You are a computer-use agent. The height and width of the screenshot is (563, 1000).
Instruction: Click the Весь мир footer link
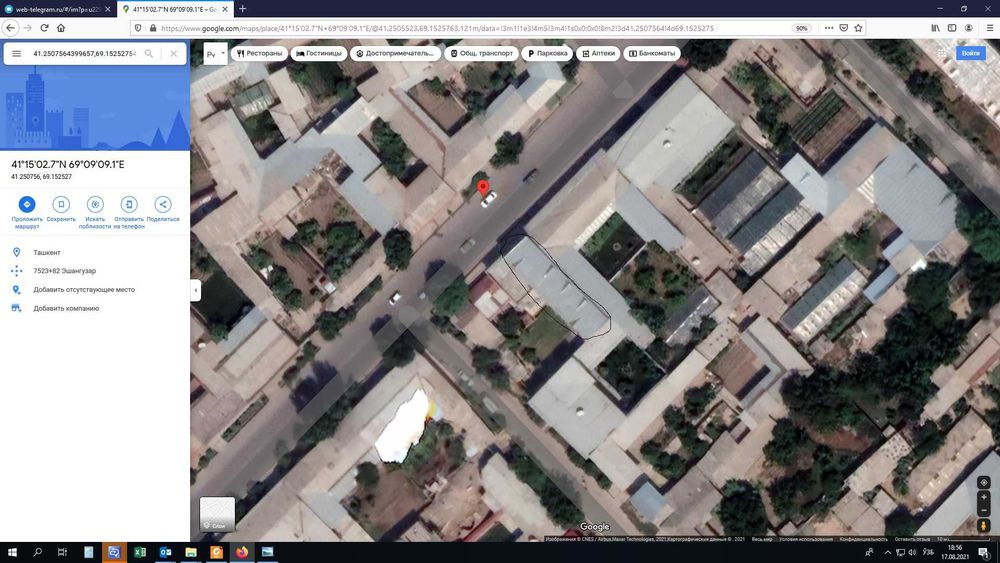pos(761,539)
